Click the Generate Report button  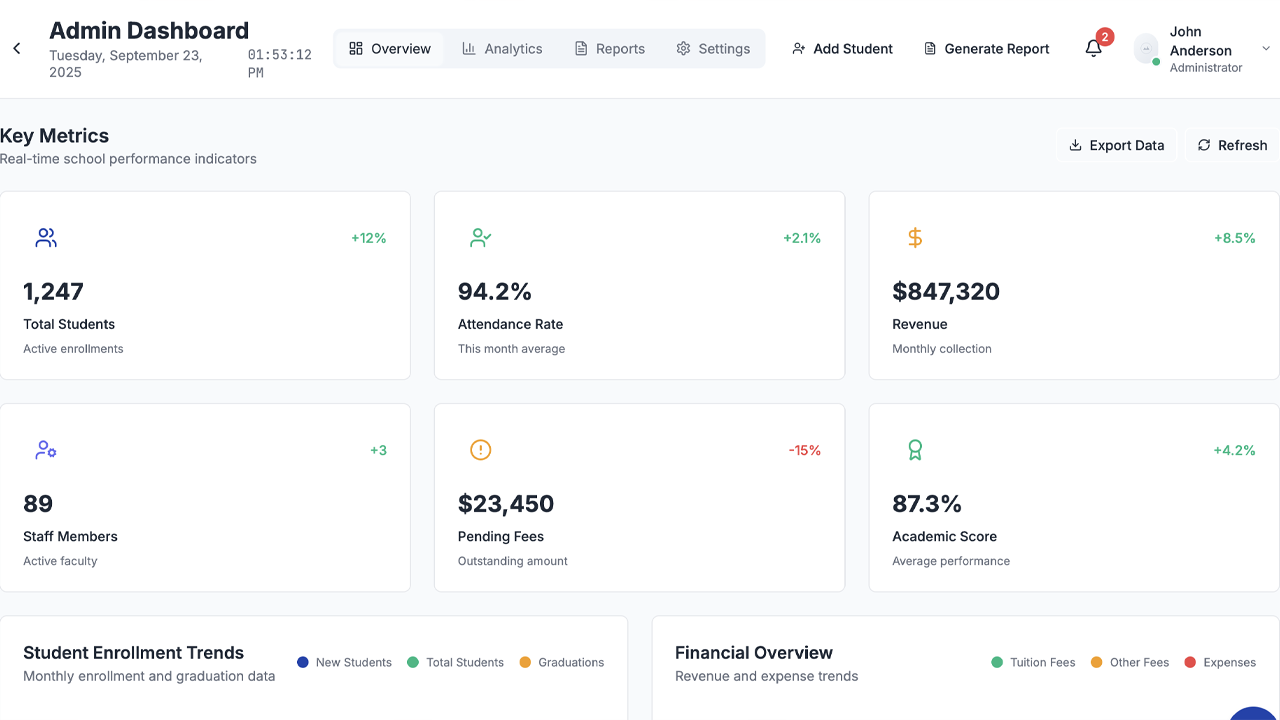click(986, 48)
